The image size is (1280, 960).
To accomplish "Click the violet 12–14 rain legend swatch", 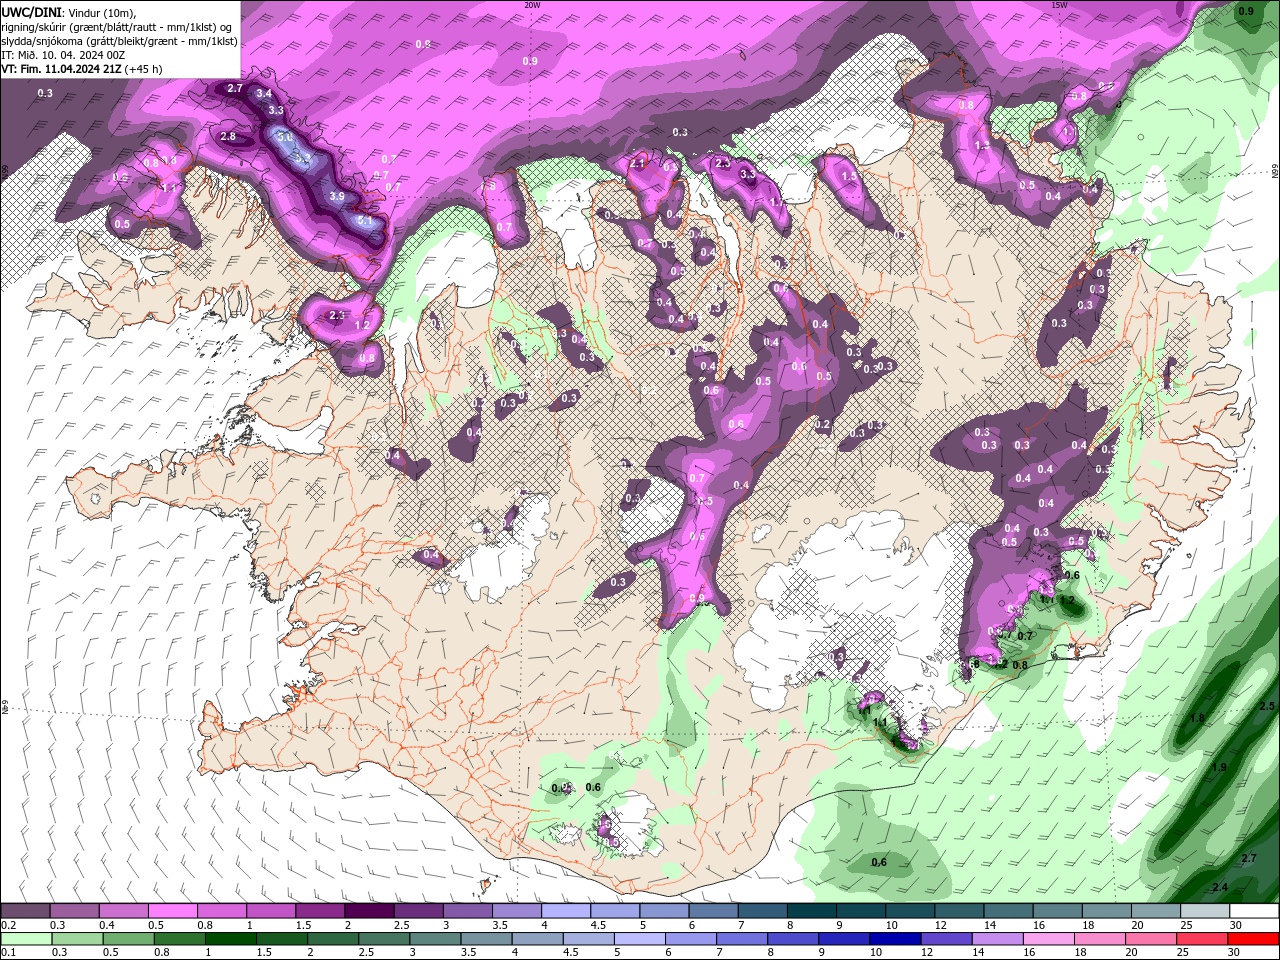I will point(947,938).
